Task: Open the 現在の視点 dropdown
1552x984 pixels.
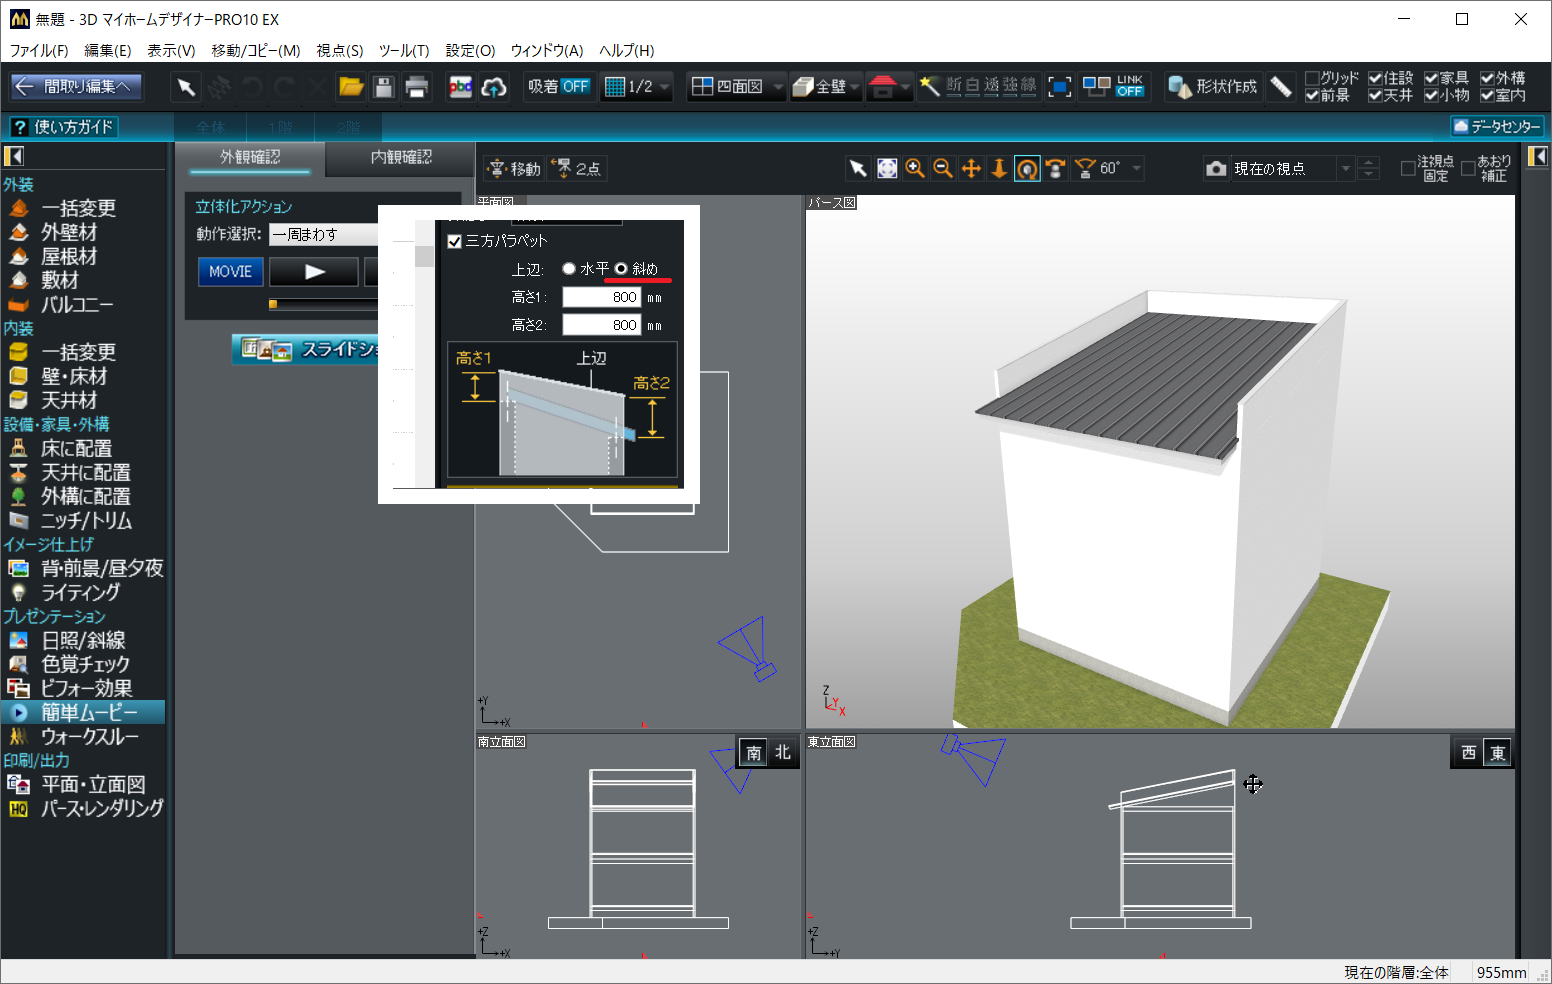Action: 1346,169
